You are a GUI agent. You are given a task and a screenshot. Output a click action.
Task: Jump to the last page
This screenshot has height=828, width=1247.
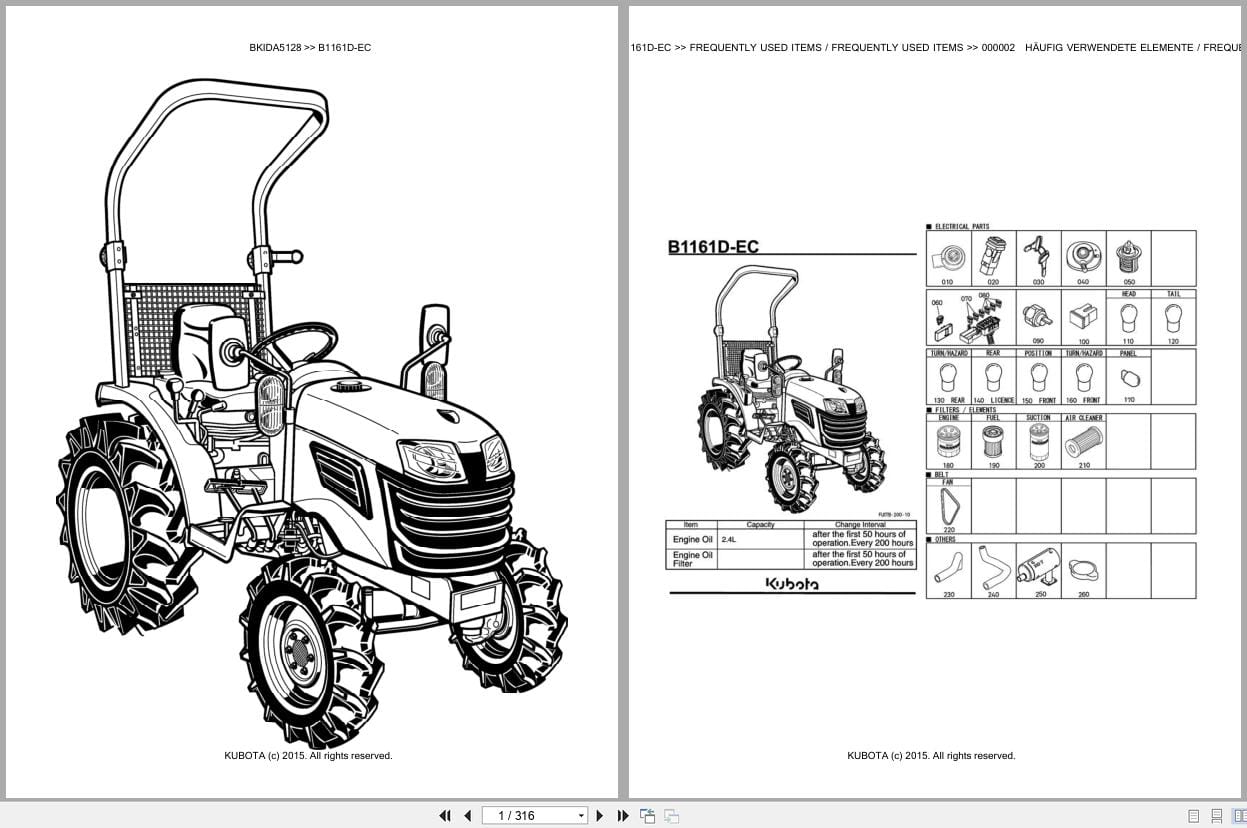coord(623,816)
